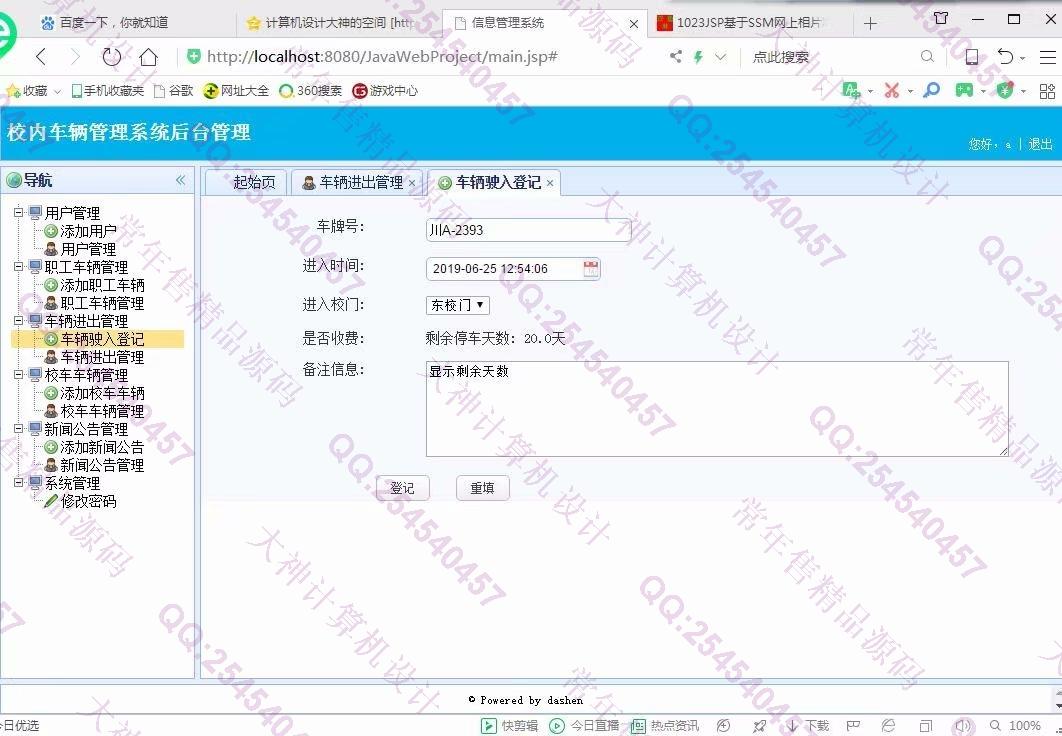Image resolution: width=1062 pixels, height=736 pixels.
Task: Collapse the 车辆进出管理 tree group
Action: 18,321
